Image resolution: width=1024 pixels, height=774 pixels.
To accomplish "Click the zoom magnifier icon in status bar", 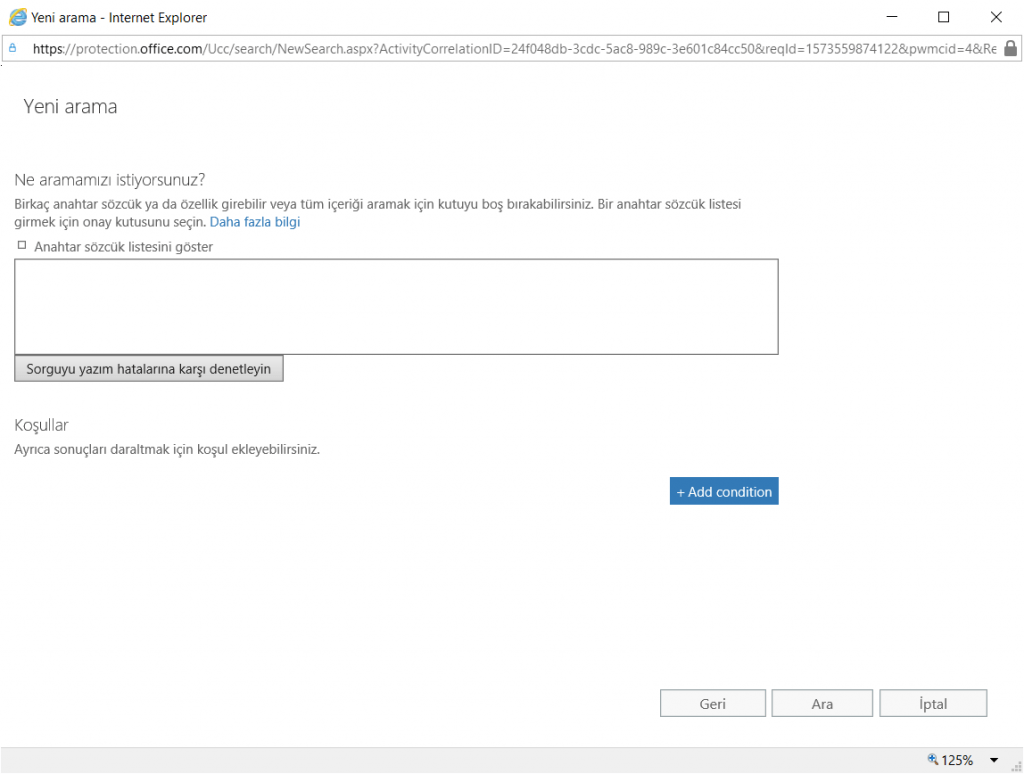I will tap(933, 760).
